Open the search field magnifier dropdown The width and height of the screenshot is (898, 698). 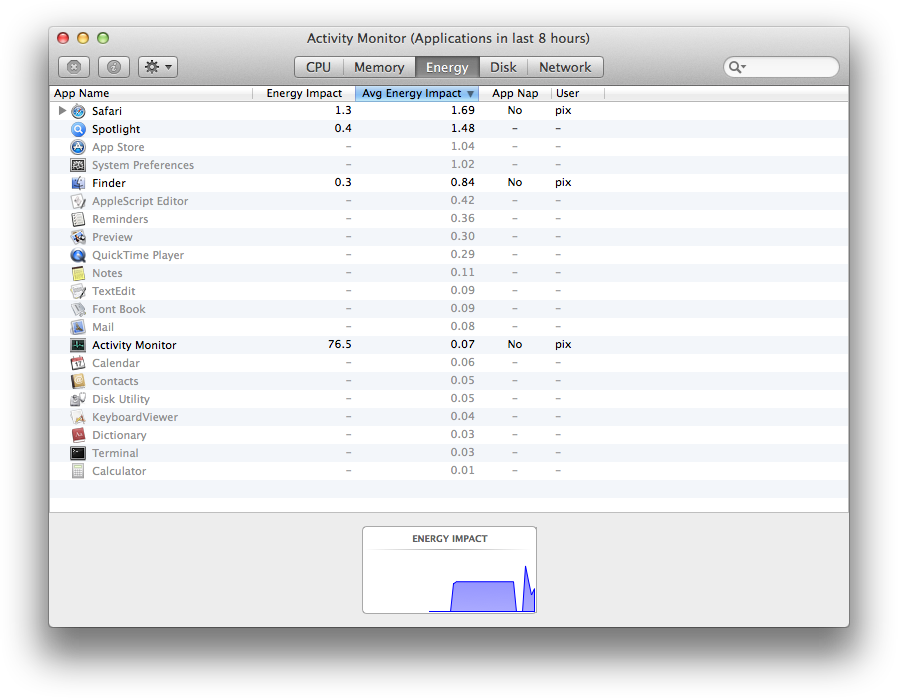[x=738, y=67]
